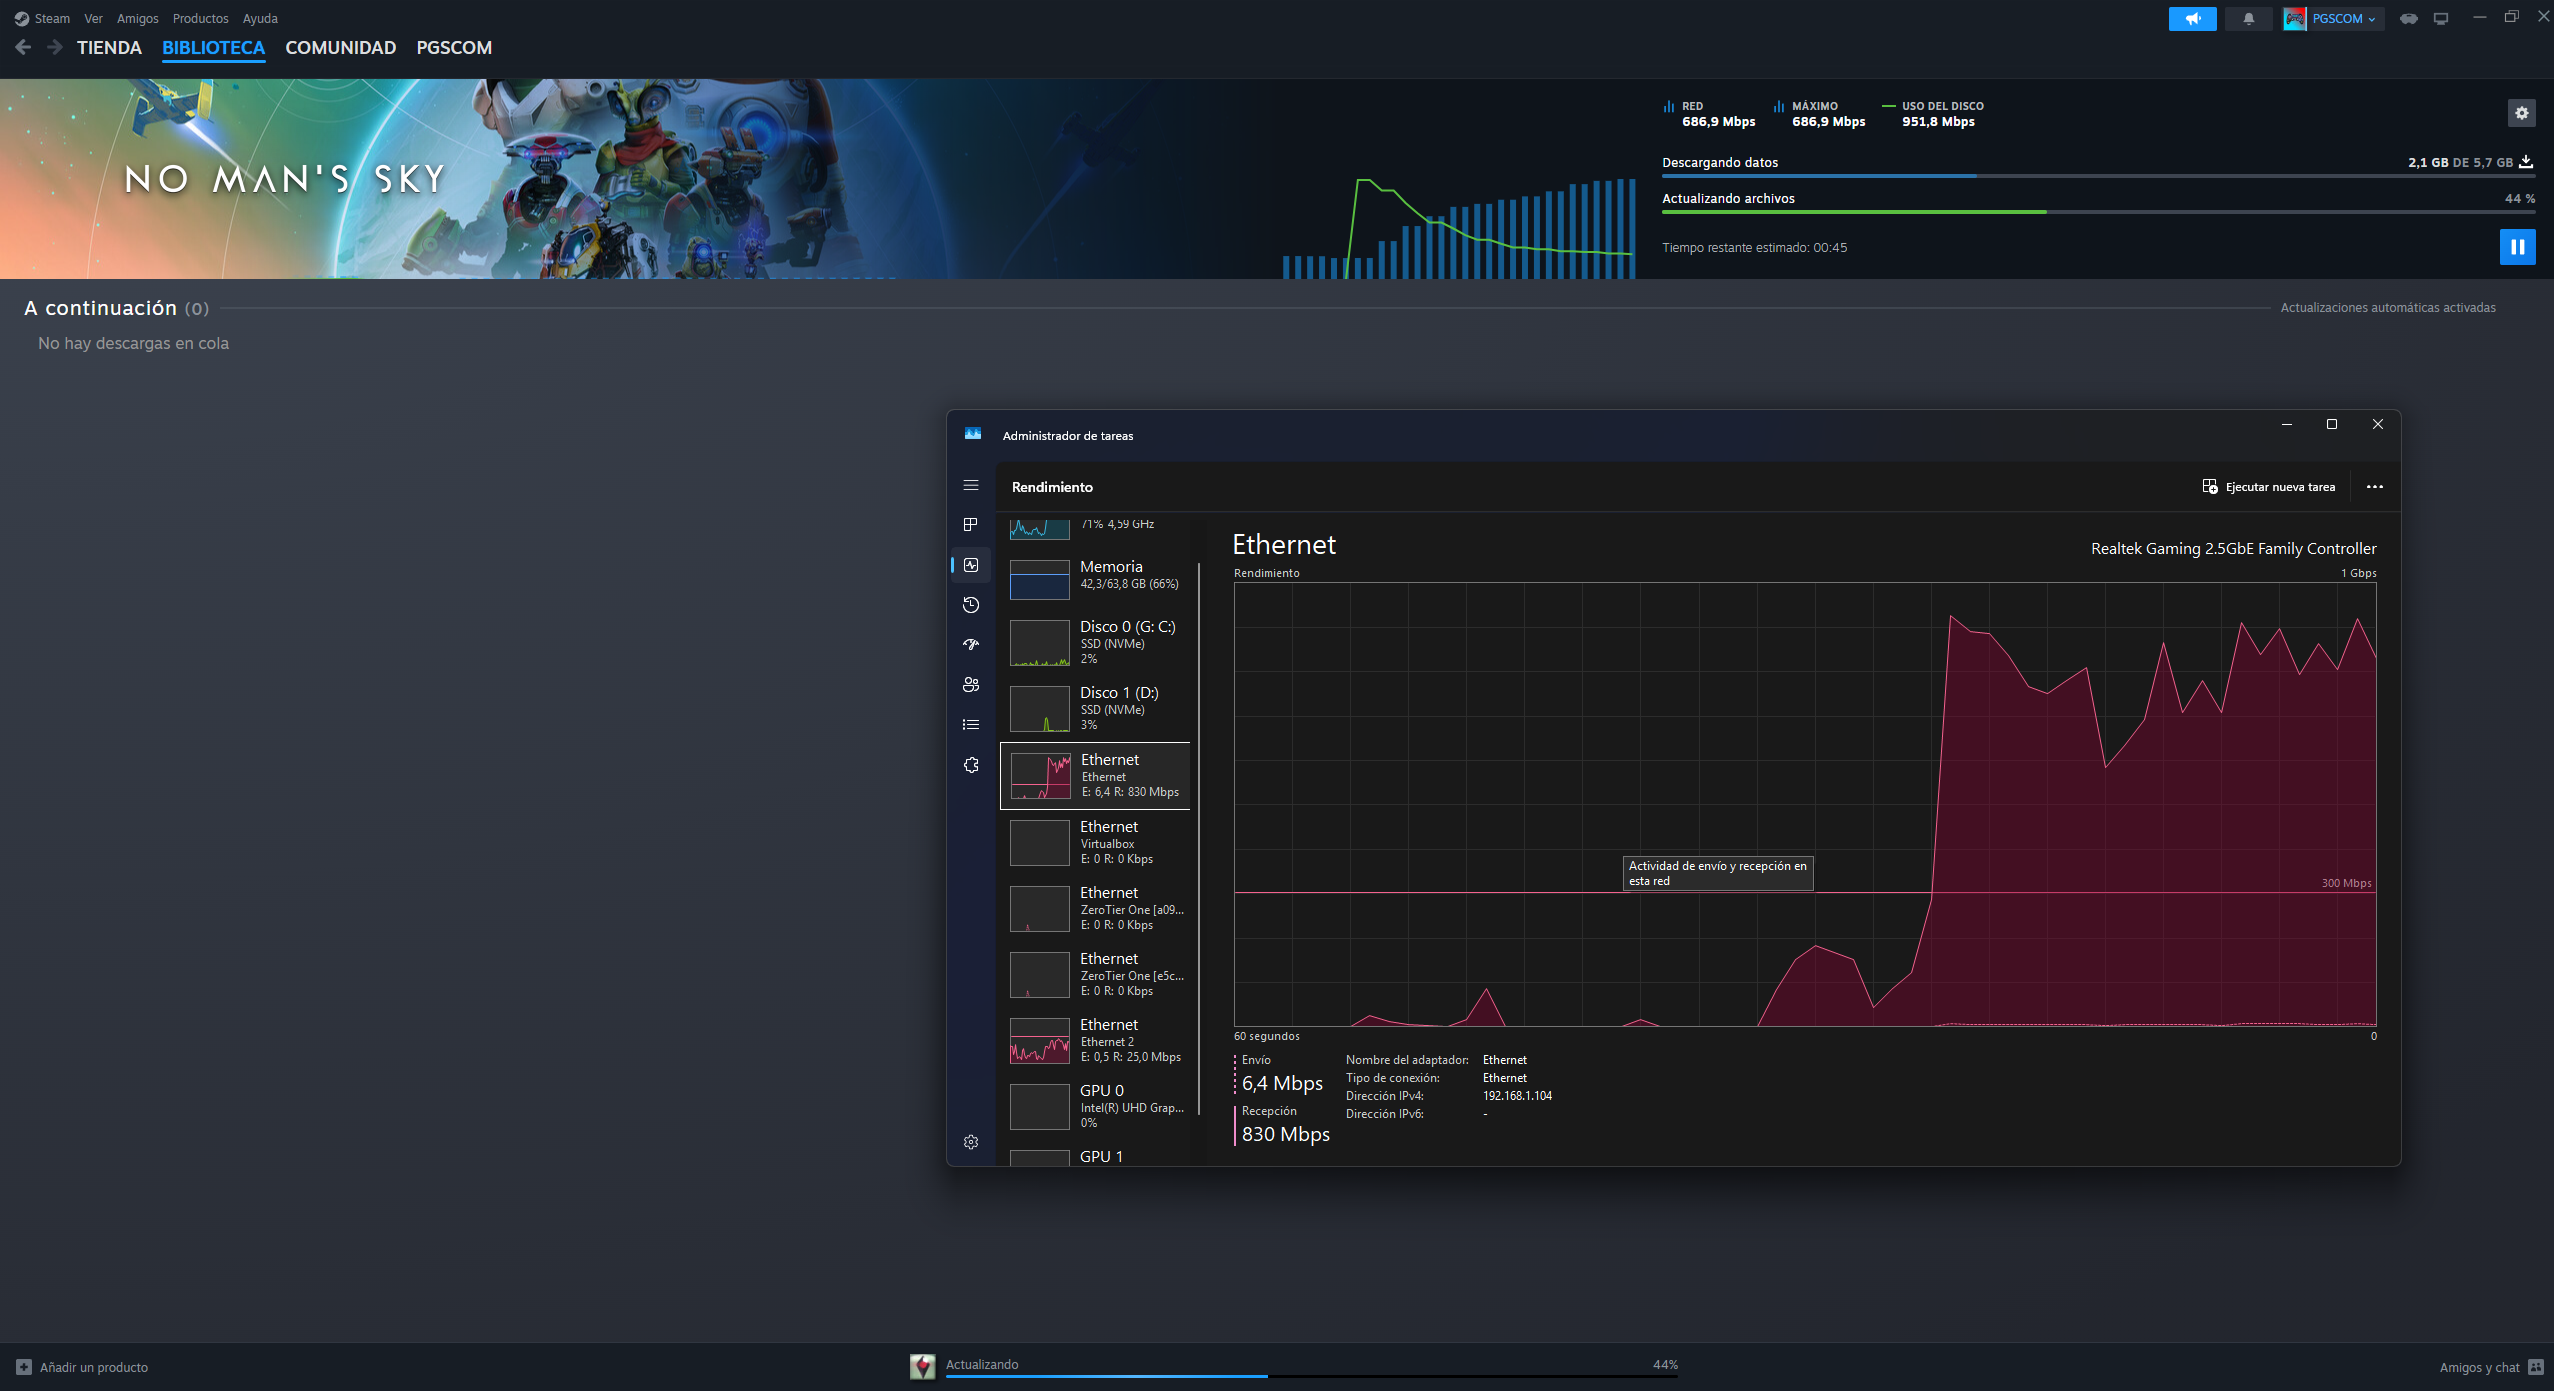The height and width of the screenshot is (1391, 2554).
Task: Open Task Manager Users page icon
Action: click(x=970, y=685)
